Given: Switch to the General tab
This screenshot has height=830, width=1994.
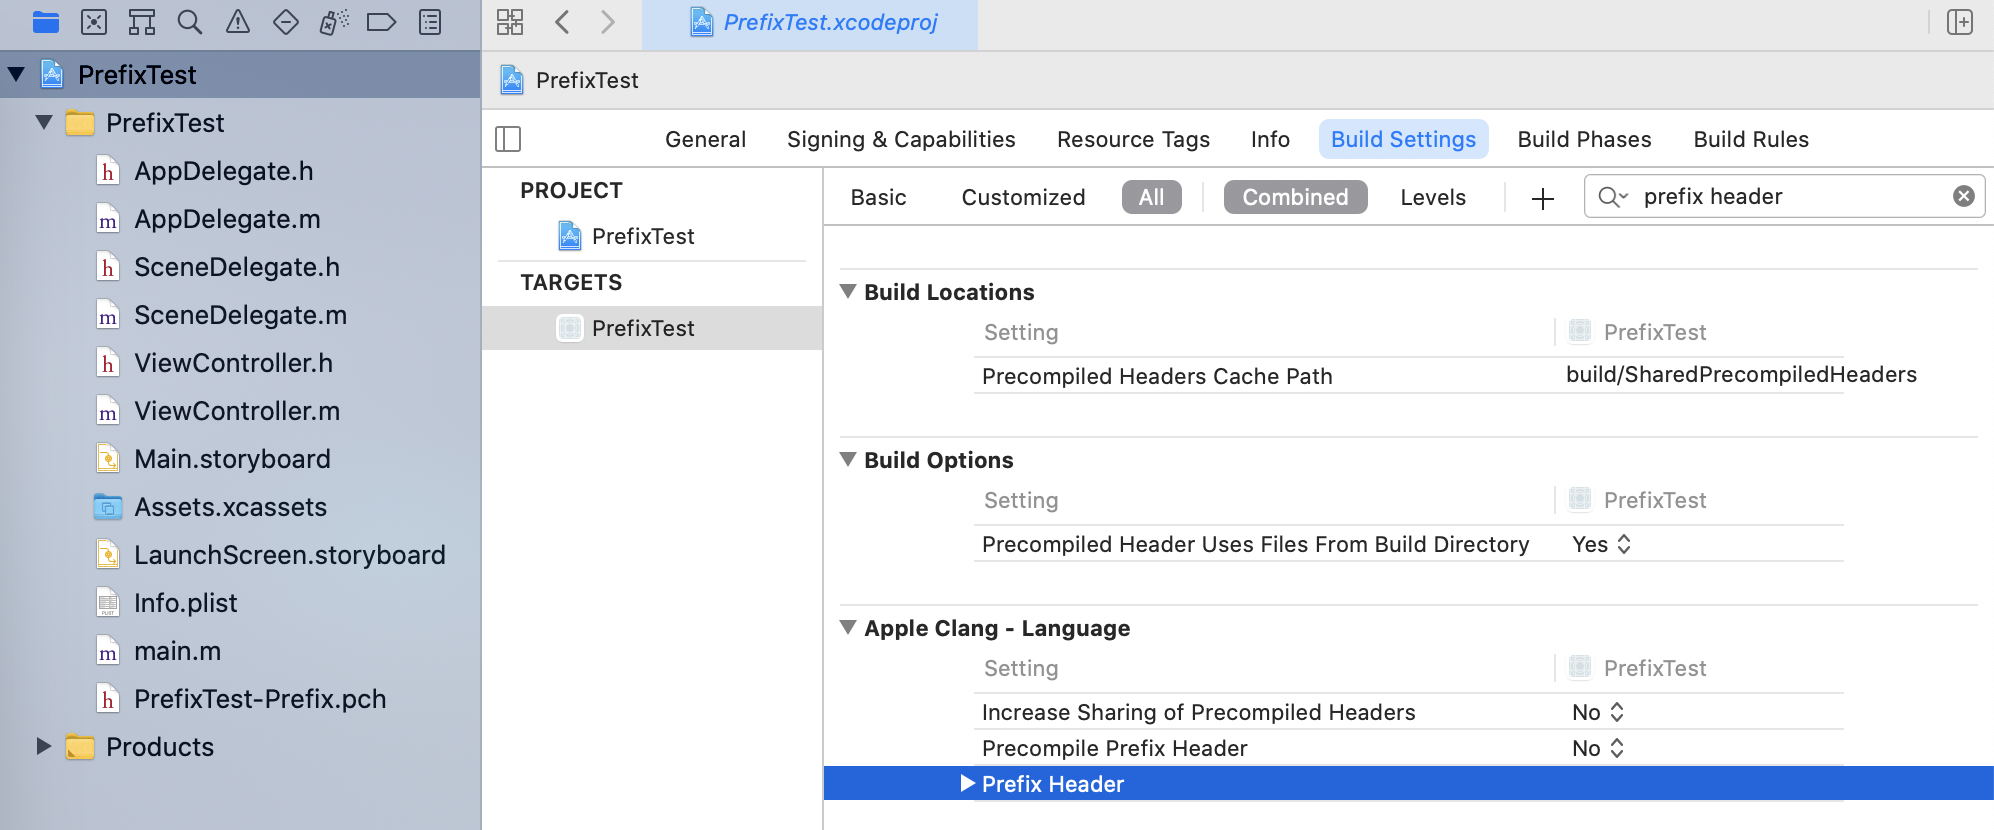Looking at the screenshot, I should coord(705,139).
